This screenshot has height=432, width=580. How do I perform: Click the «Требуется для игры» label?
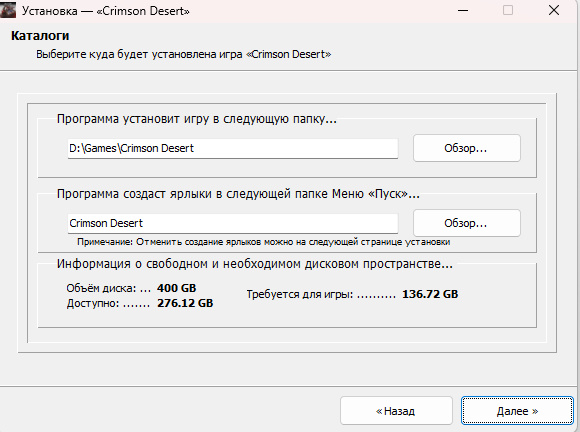click(300, 294)
